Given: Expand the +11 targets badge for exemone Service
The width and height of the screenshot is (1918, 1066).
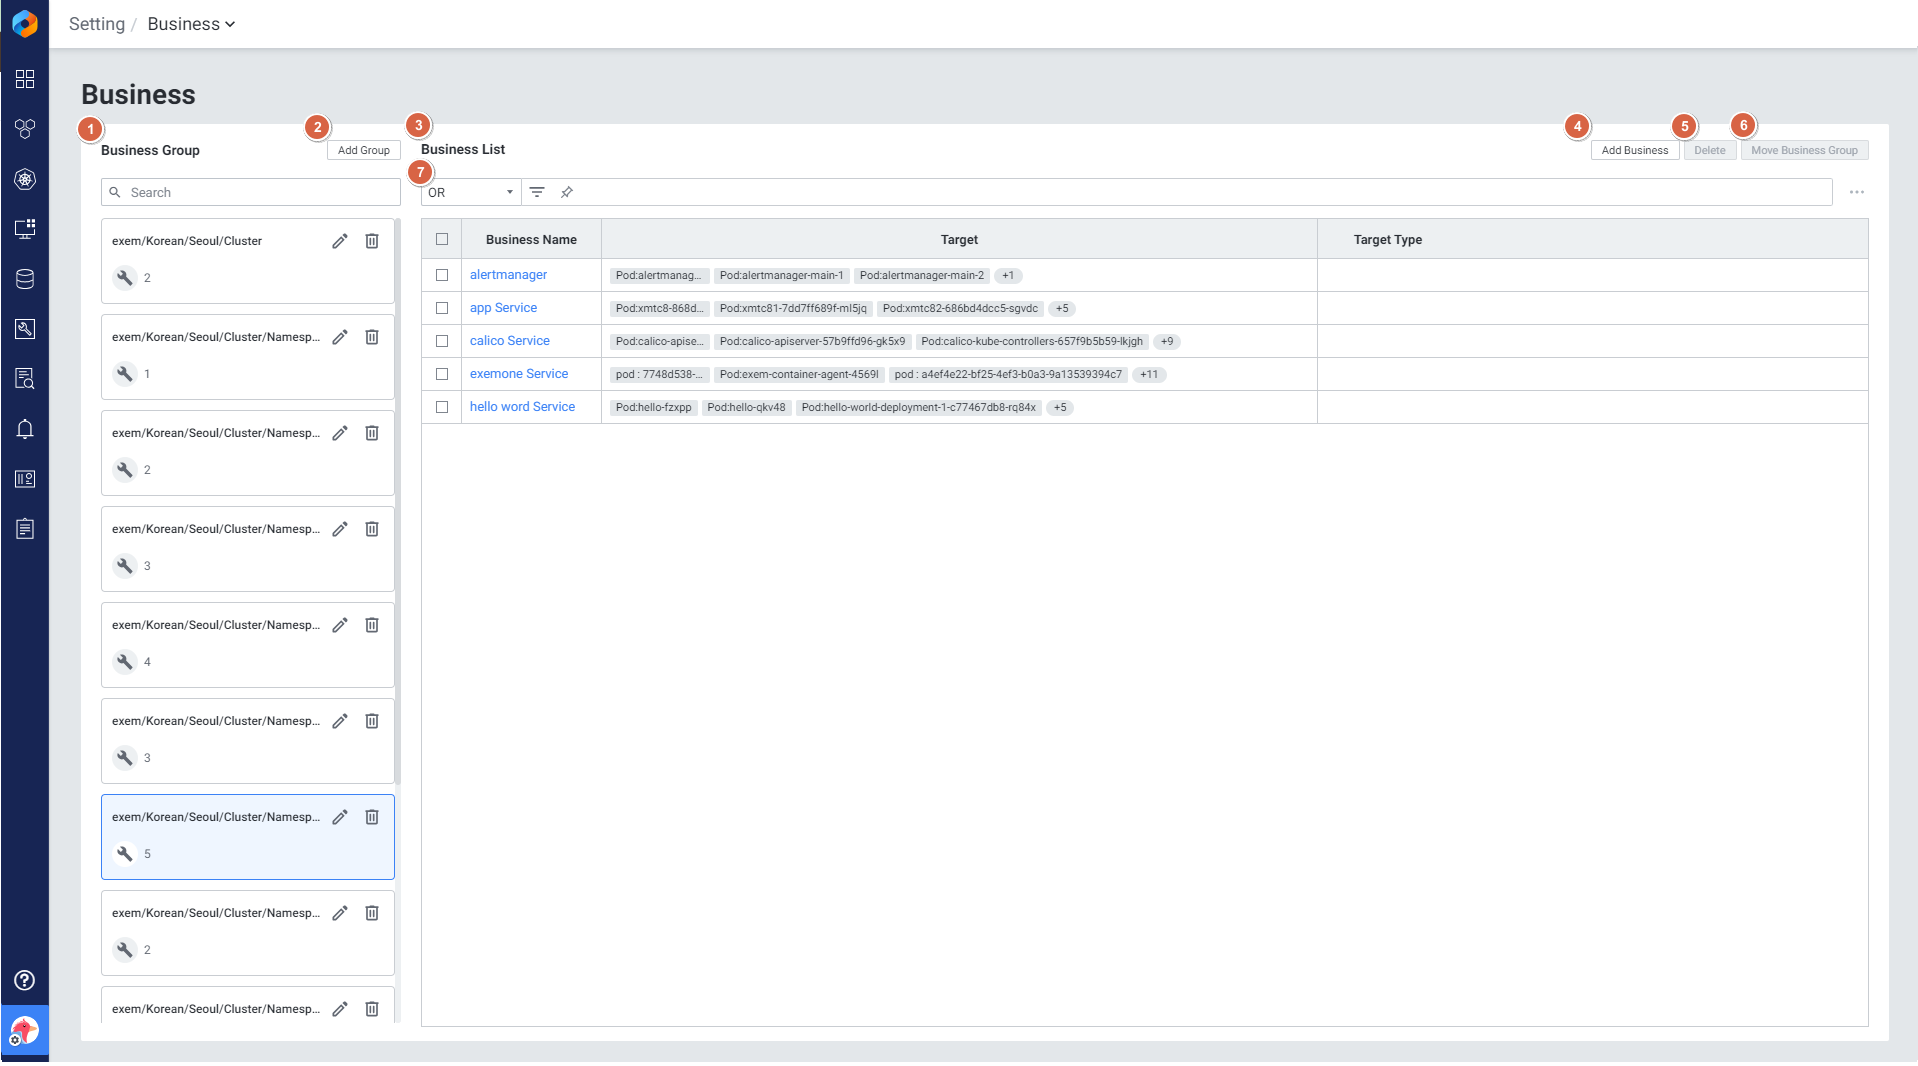Looking at the screenshot, I should 1149,374.
